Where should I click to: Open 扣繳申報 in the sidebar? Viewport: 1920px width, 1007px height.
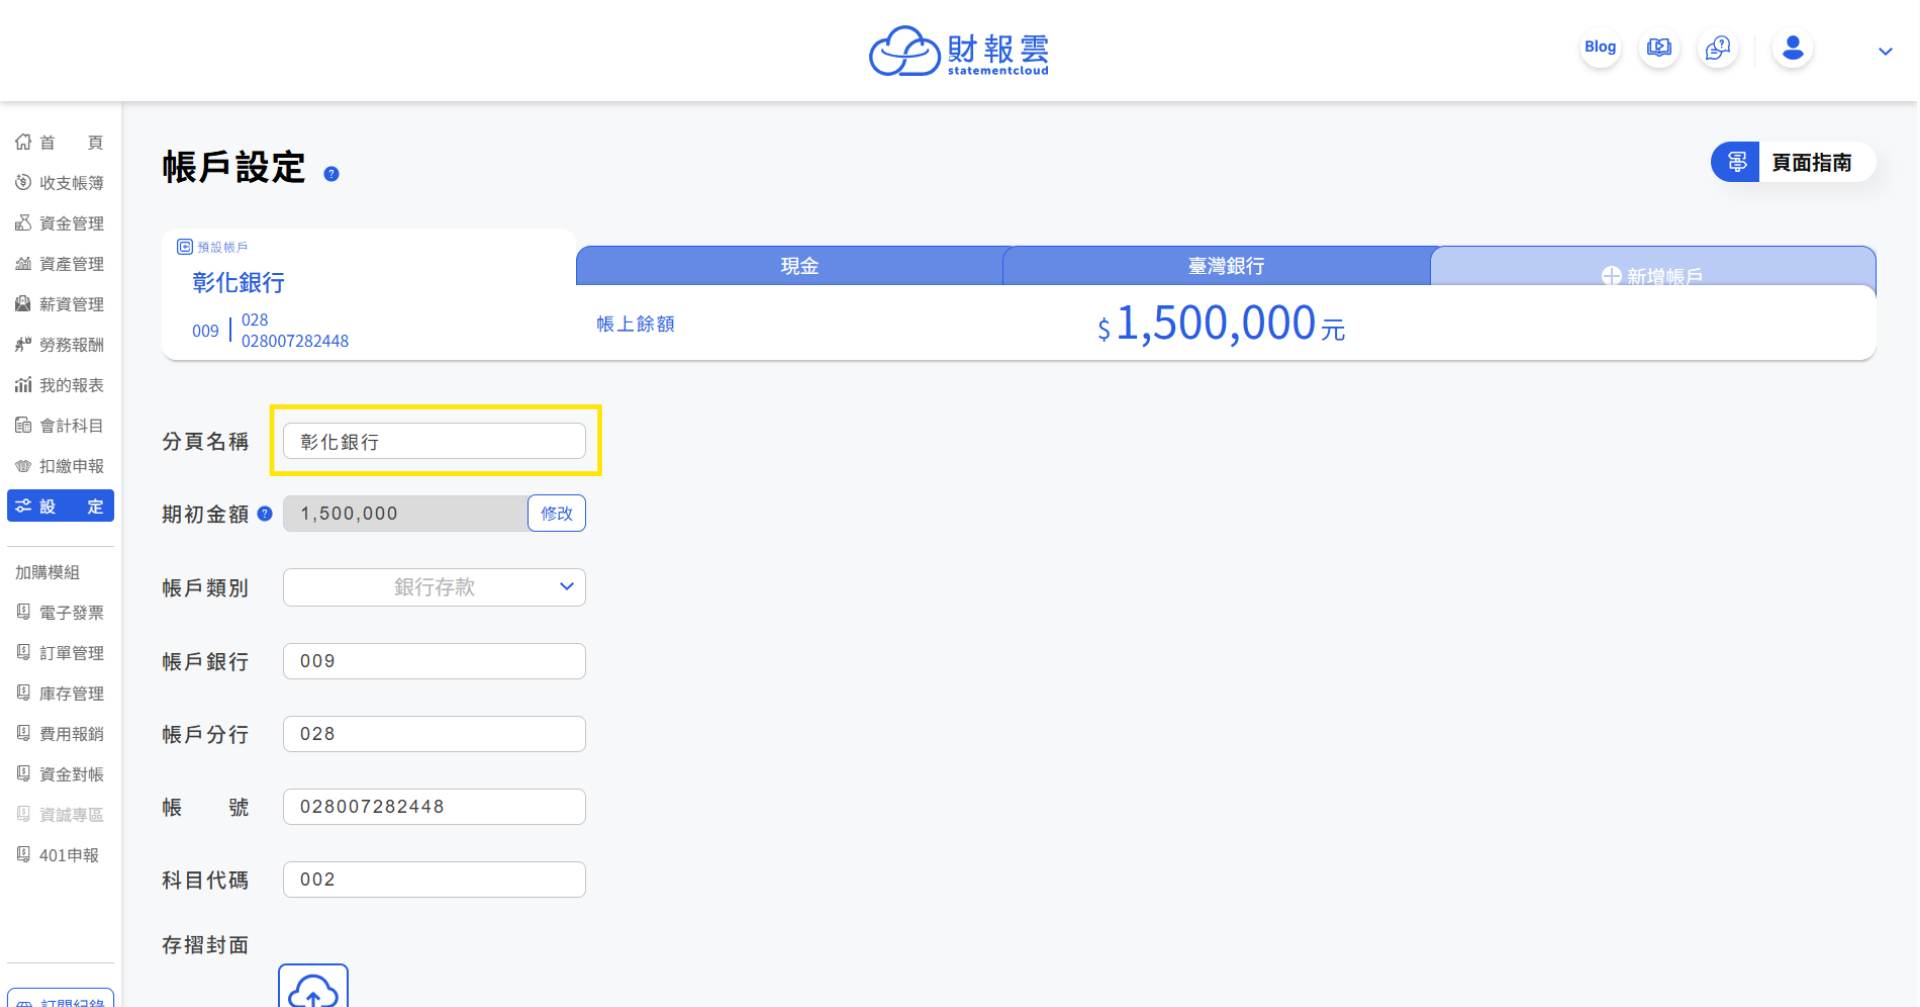60,466
